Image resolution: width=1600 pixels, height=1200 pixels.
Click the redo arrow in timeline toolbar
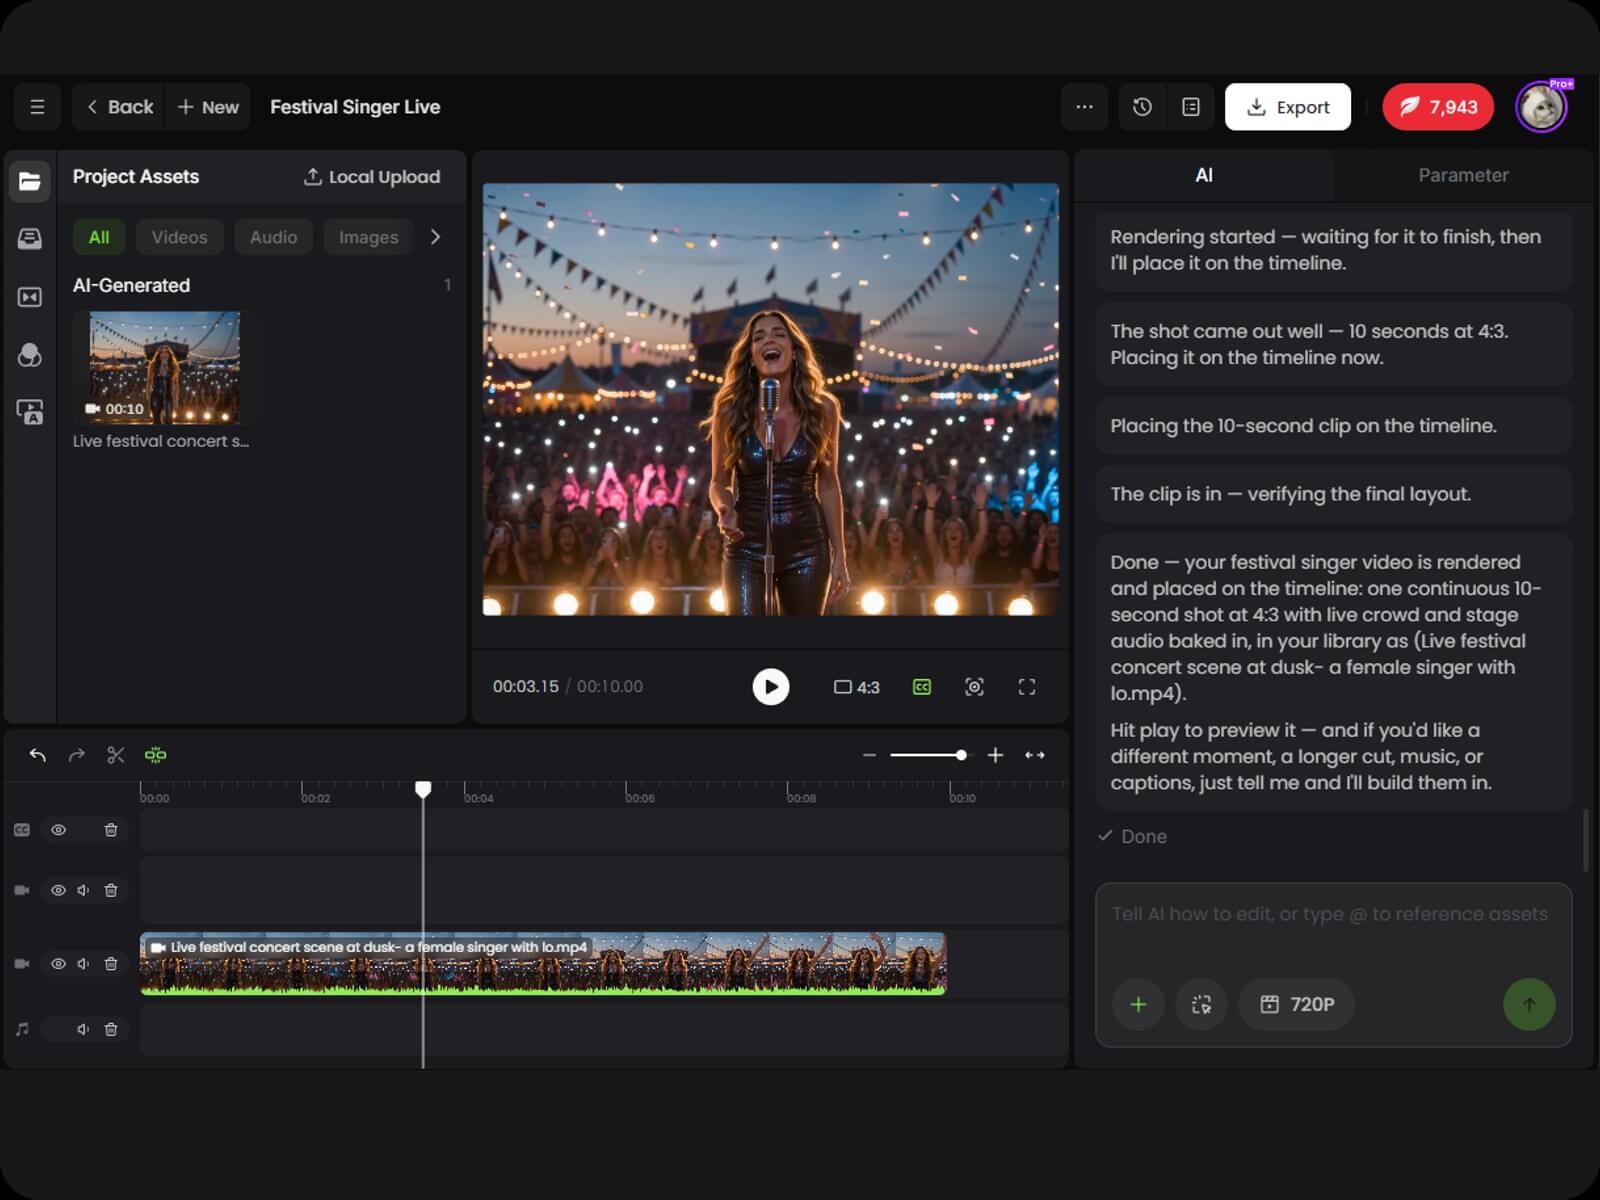coord(76,755)
